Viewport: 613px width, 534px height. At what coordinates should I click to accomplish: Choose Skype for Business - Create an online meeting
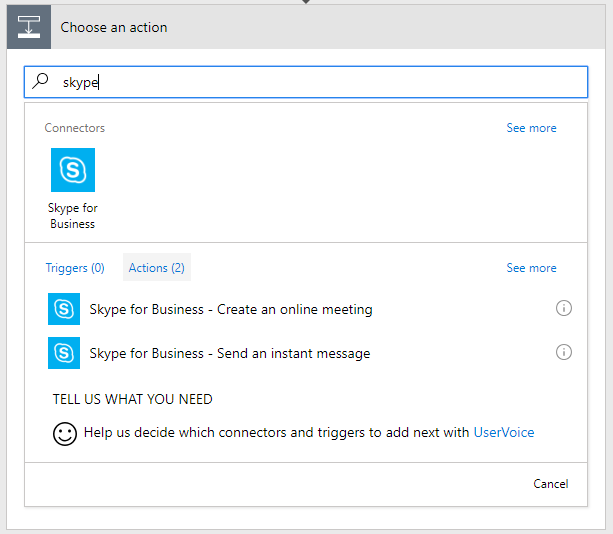pyautogui.click(x=231, y=310)
